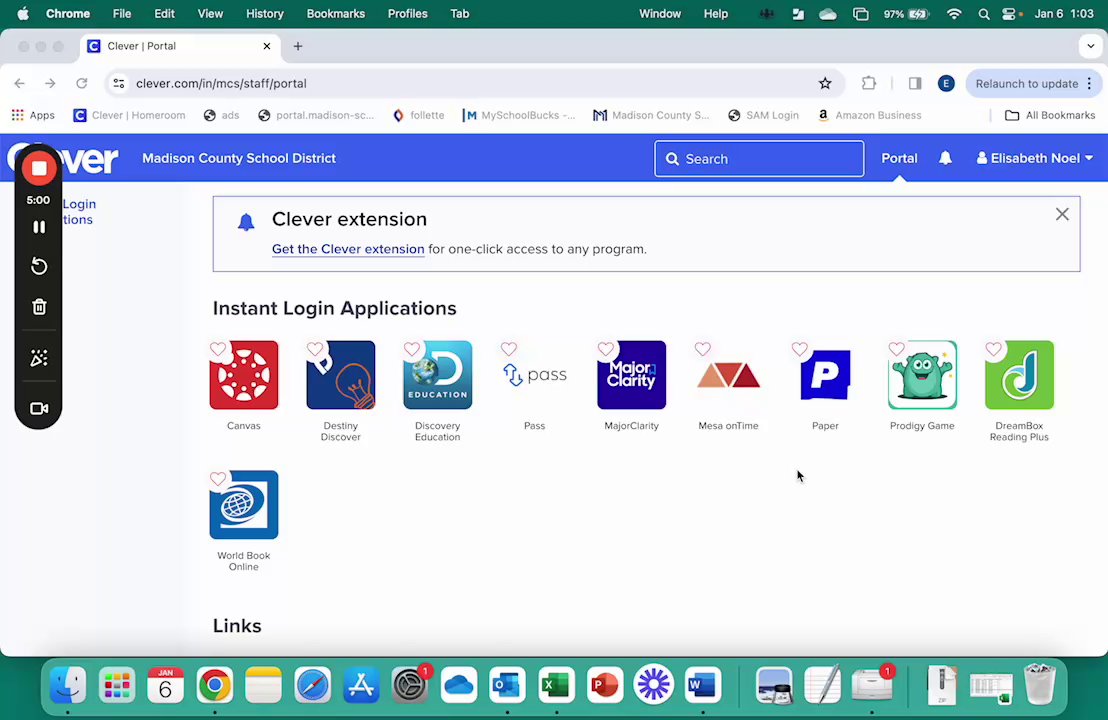This screenshot has height=720, width=1108.
Task: Open recorder drawing effects tool
Action: point(39,358)
